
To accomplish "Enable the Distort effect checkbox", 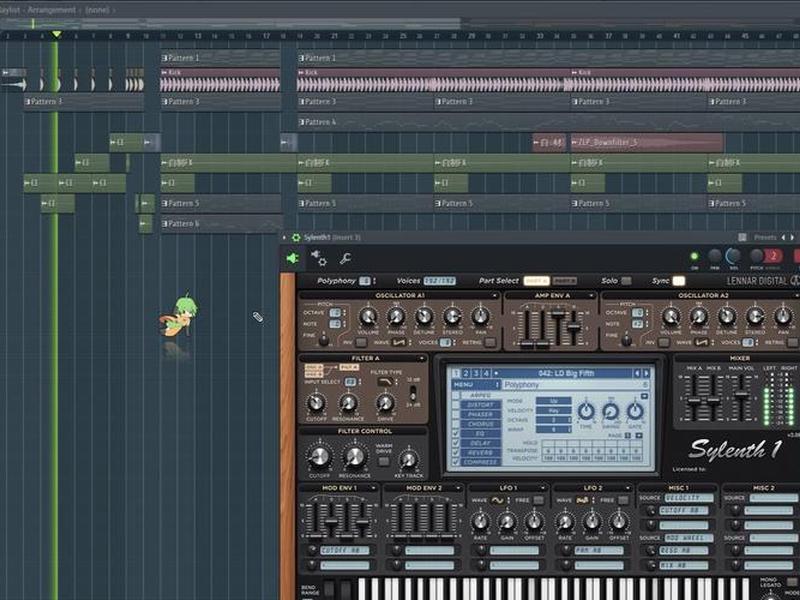I will [456, 405].
